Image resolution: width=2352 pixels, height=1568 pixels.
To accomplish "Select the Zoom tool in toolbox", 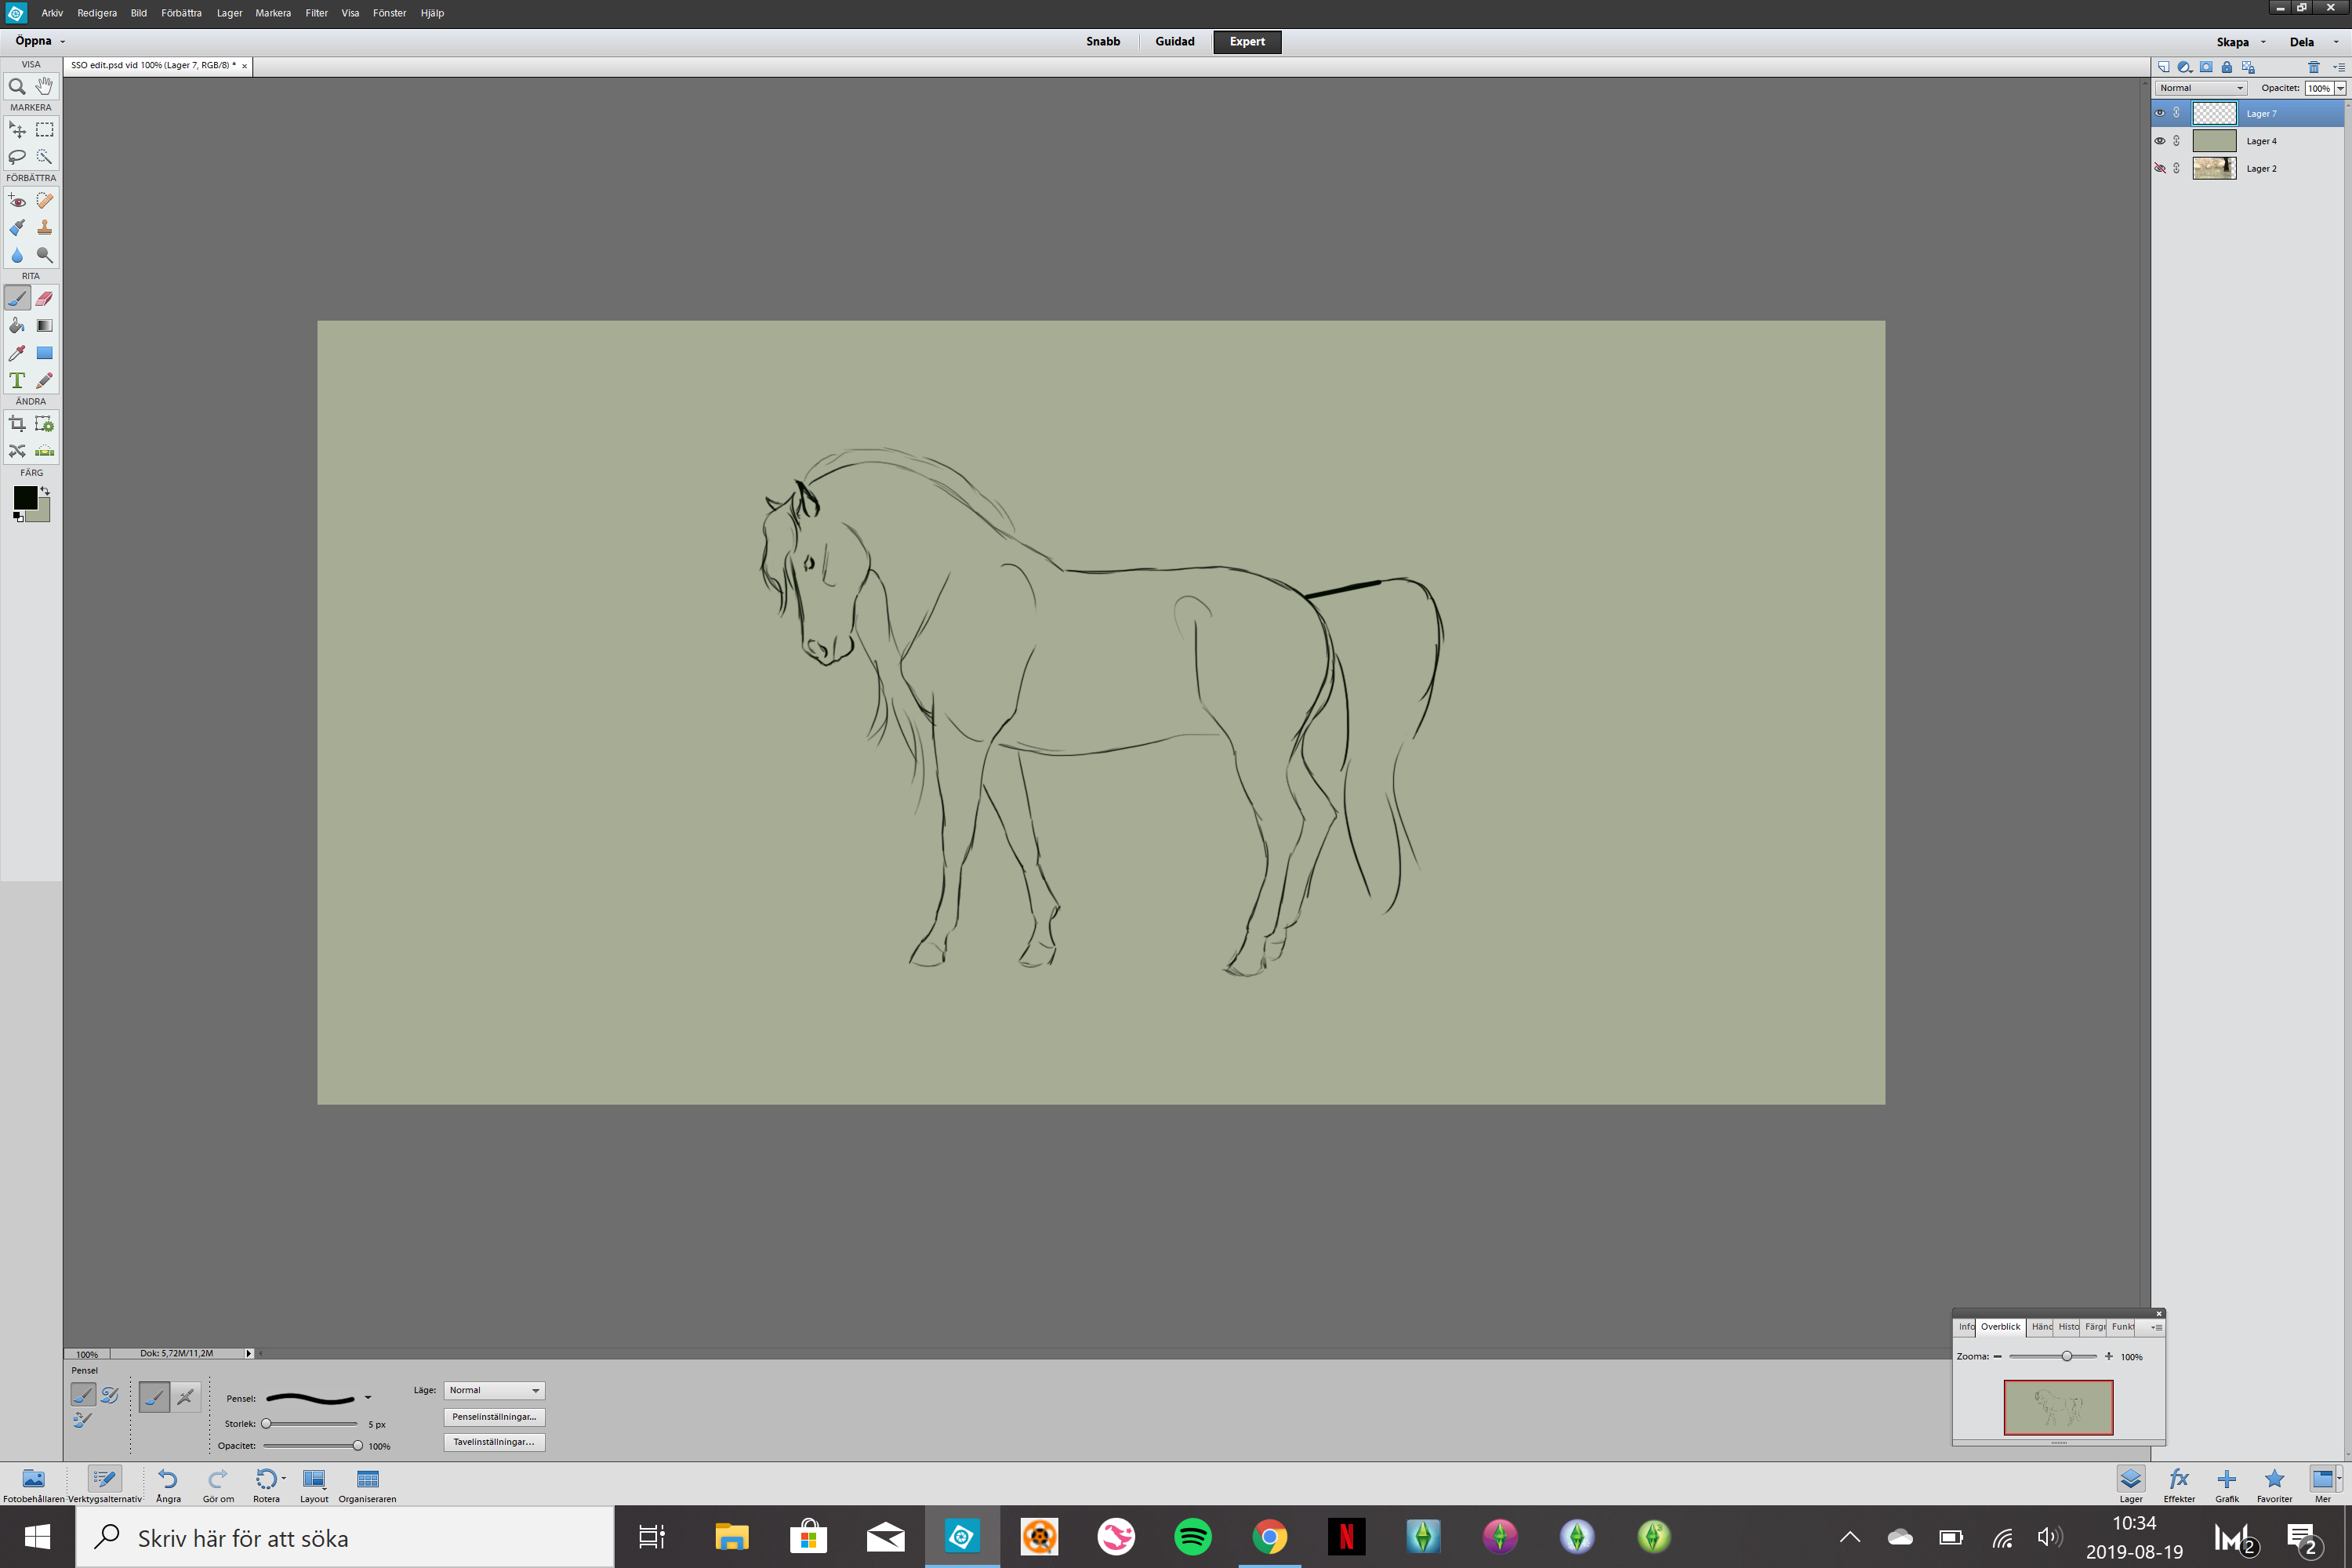I will [x=17, y=87].
